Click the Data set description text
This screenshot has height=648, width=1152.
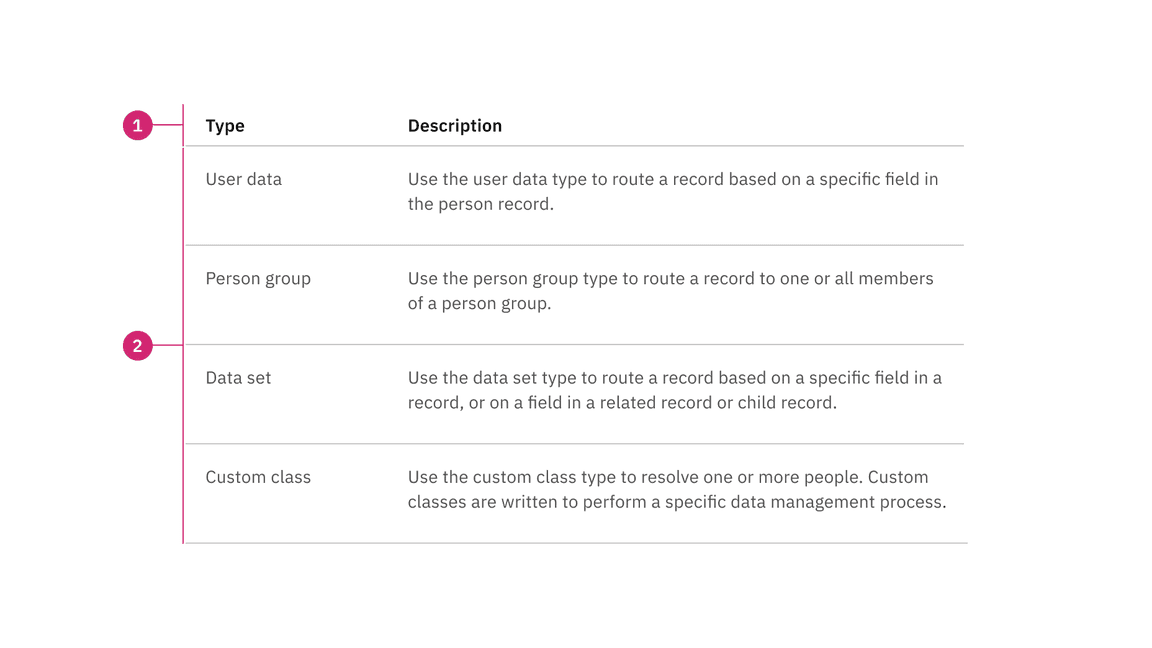pyautogui.click(x=674, y=390)
